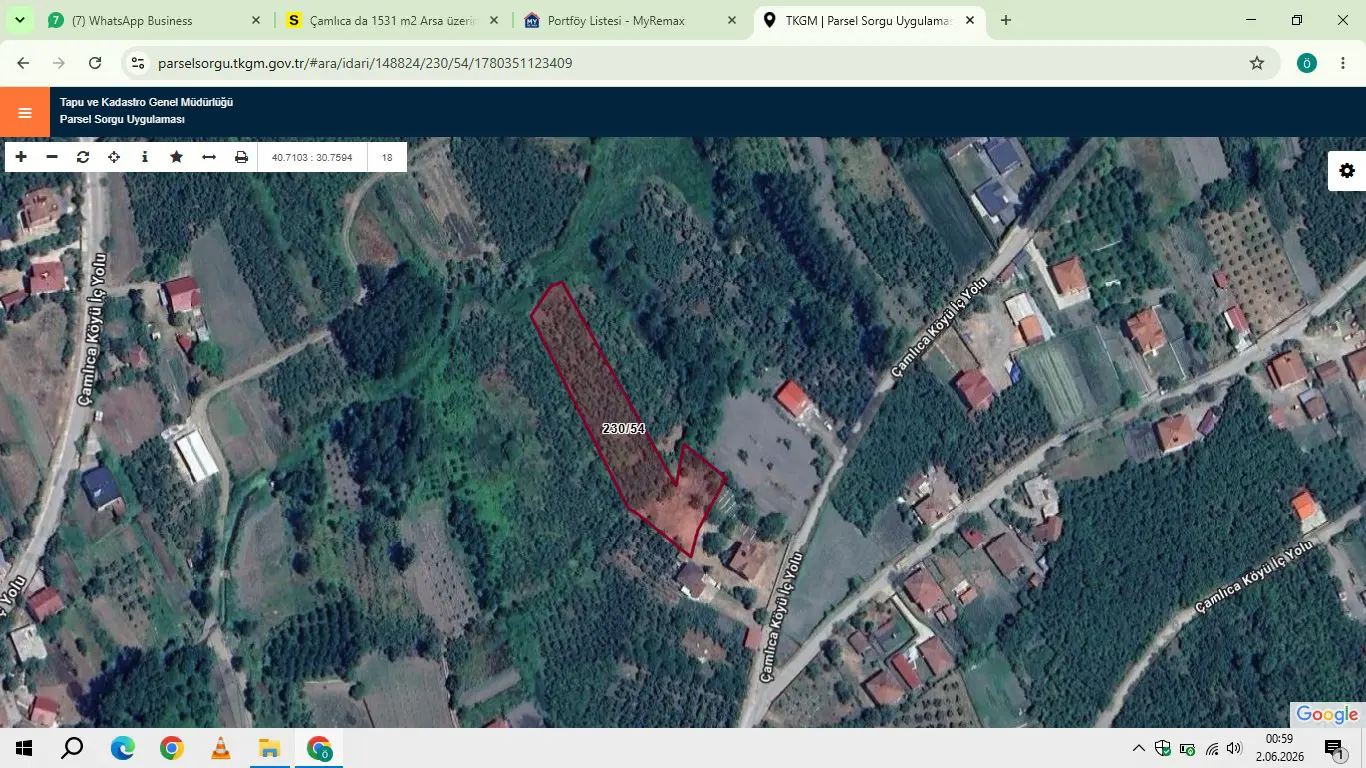This screenshot has height=768, width=1366.
Task: Open a new browser tab
Action: pos(1006,20)
